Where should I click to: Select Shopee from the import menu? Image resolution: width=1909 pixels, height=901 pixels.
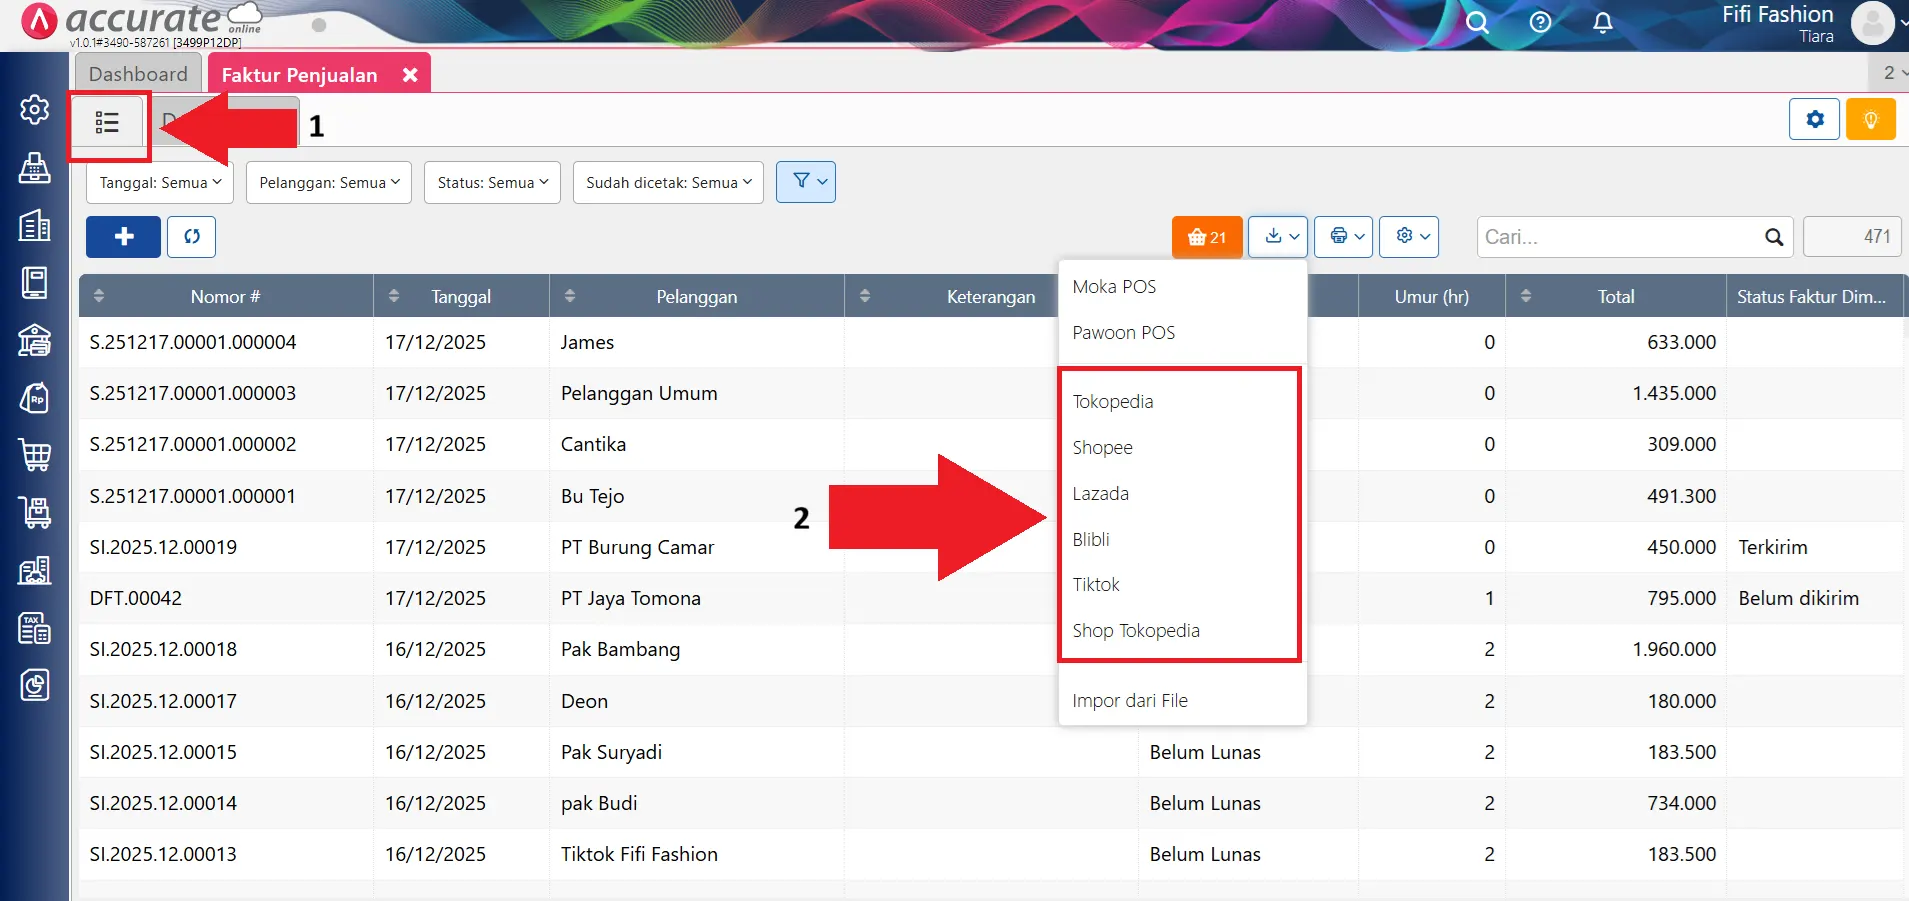[1102, 448]
